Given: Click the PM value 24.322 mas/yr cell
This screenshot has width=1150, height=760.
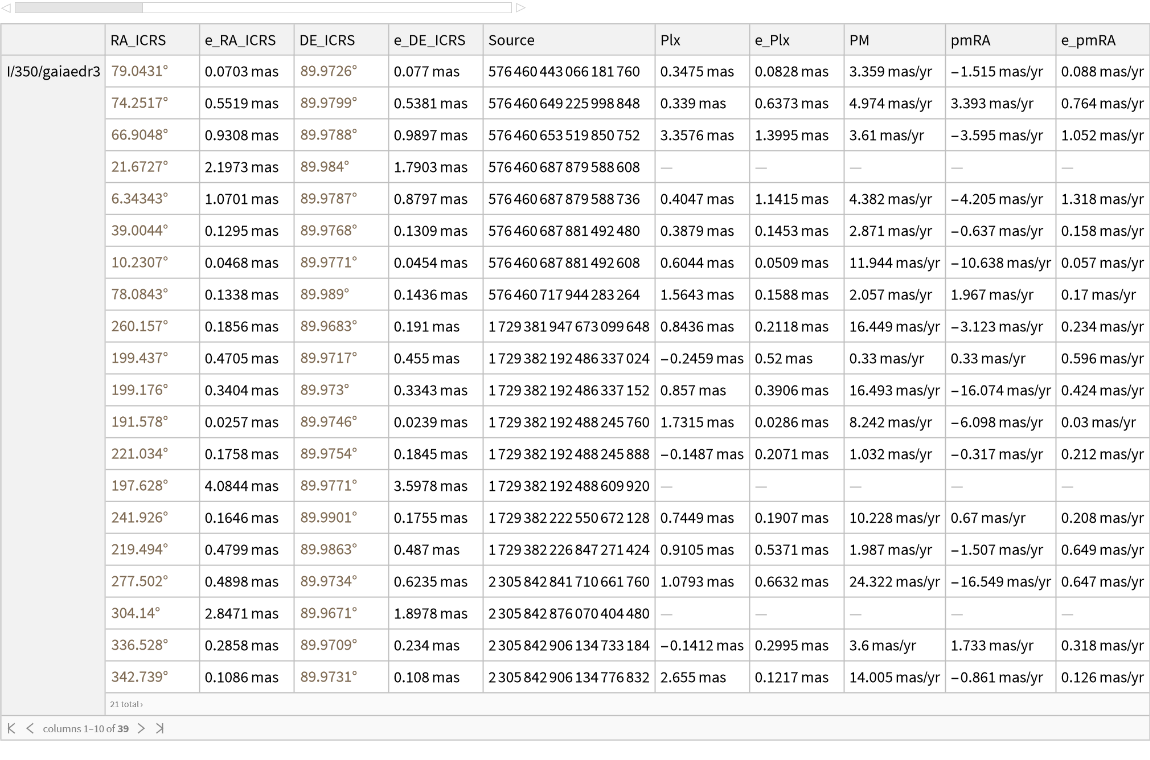Looking at the screenshot, I should point(892,582).
